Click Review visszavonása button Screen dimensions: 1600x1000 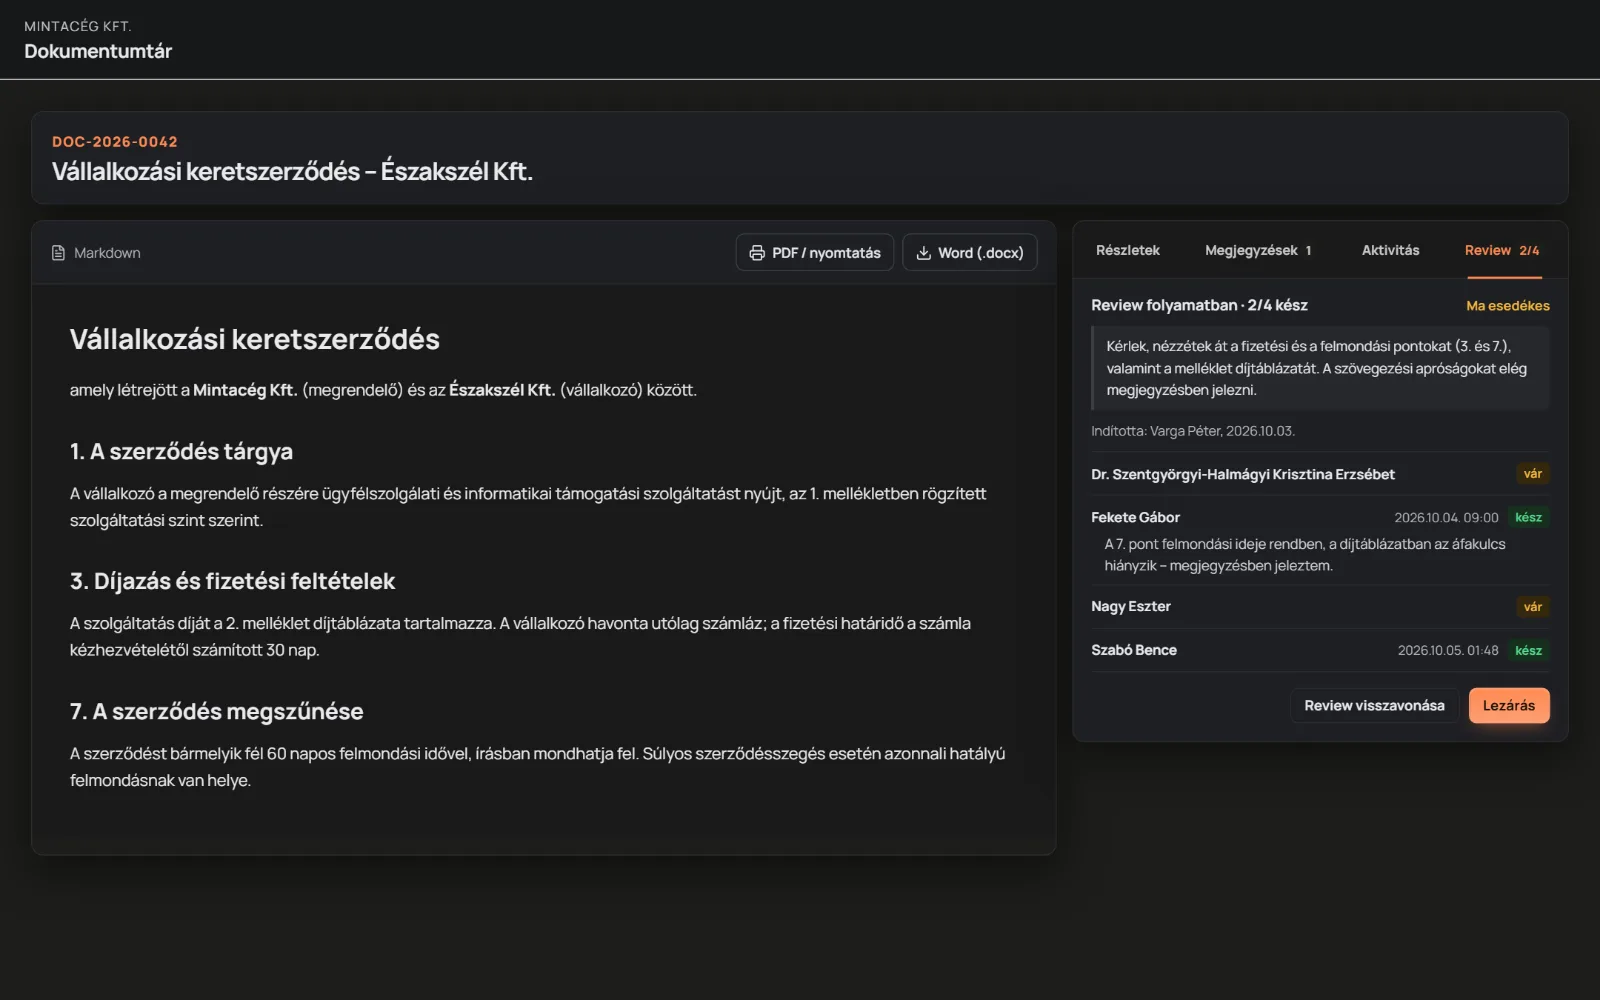click(1374, 705)
